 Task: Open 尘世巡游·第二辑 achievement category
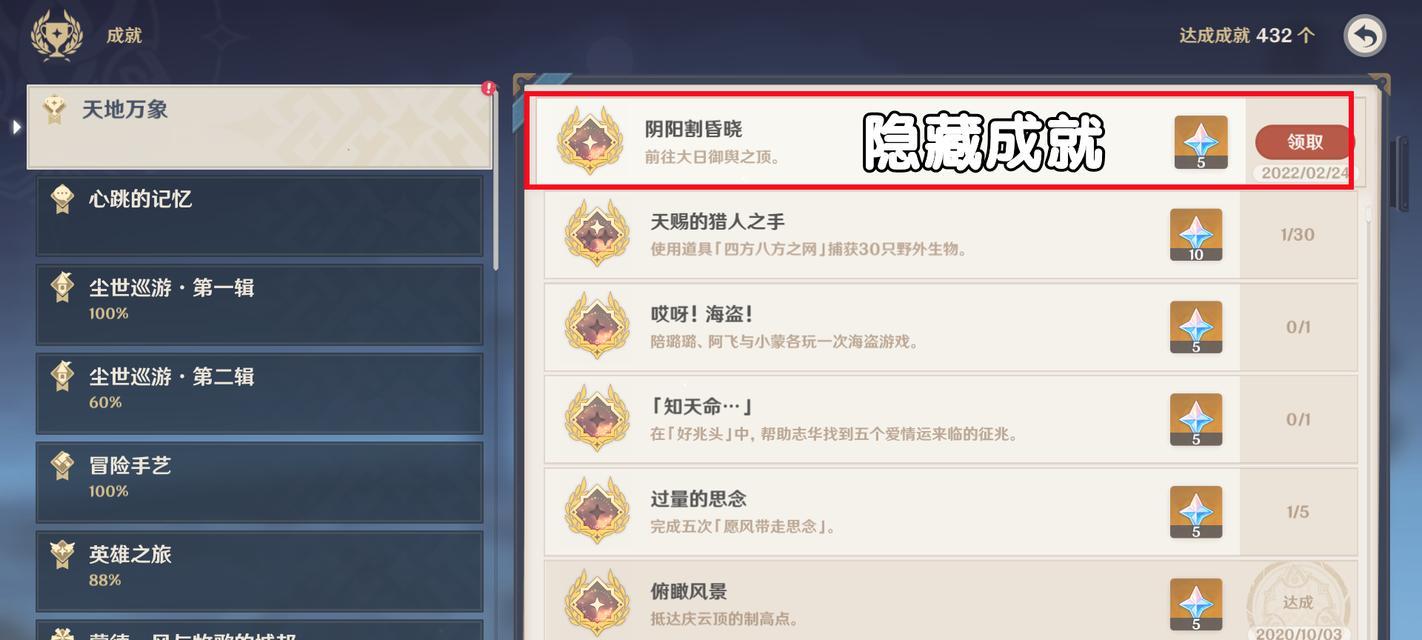(259, 393)
